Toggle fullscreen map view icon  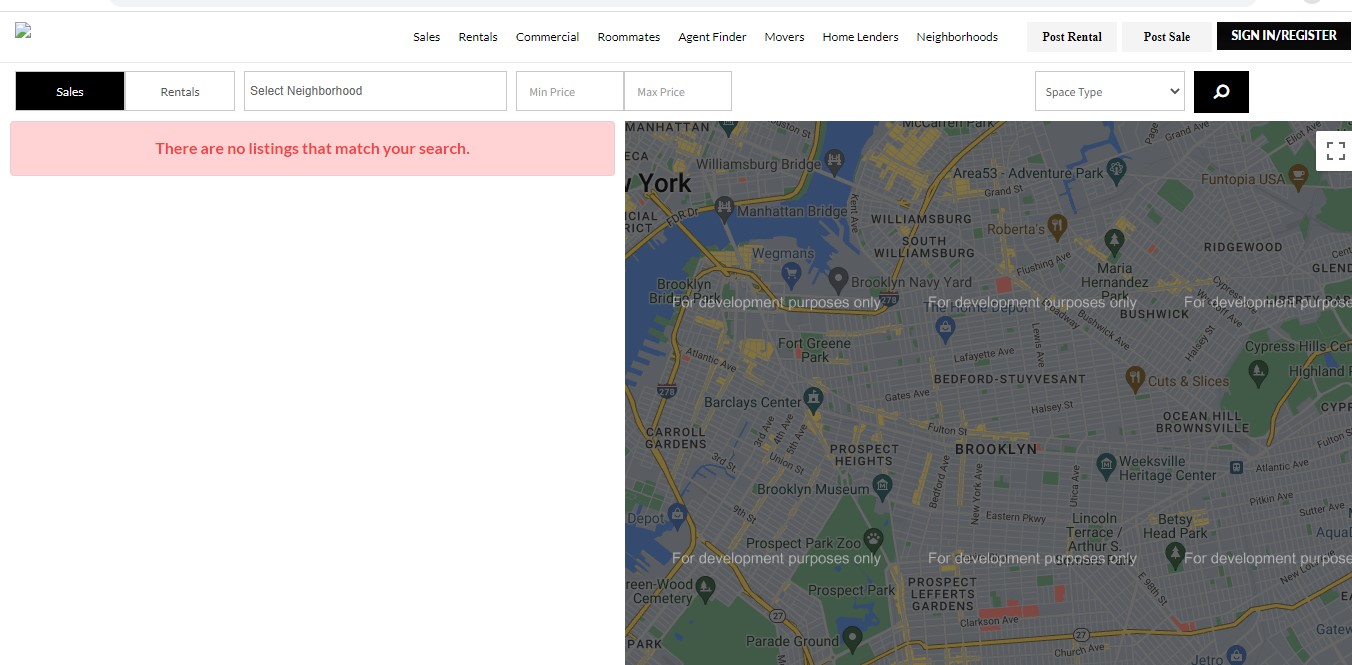1335,151
